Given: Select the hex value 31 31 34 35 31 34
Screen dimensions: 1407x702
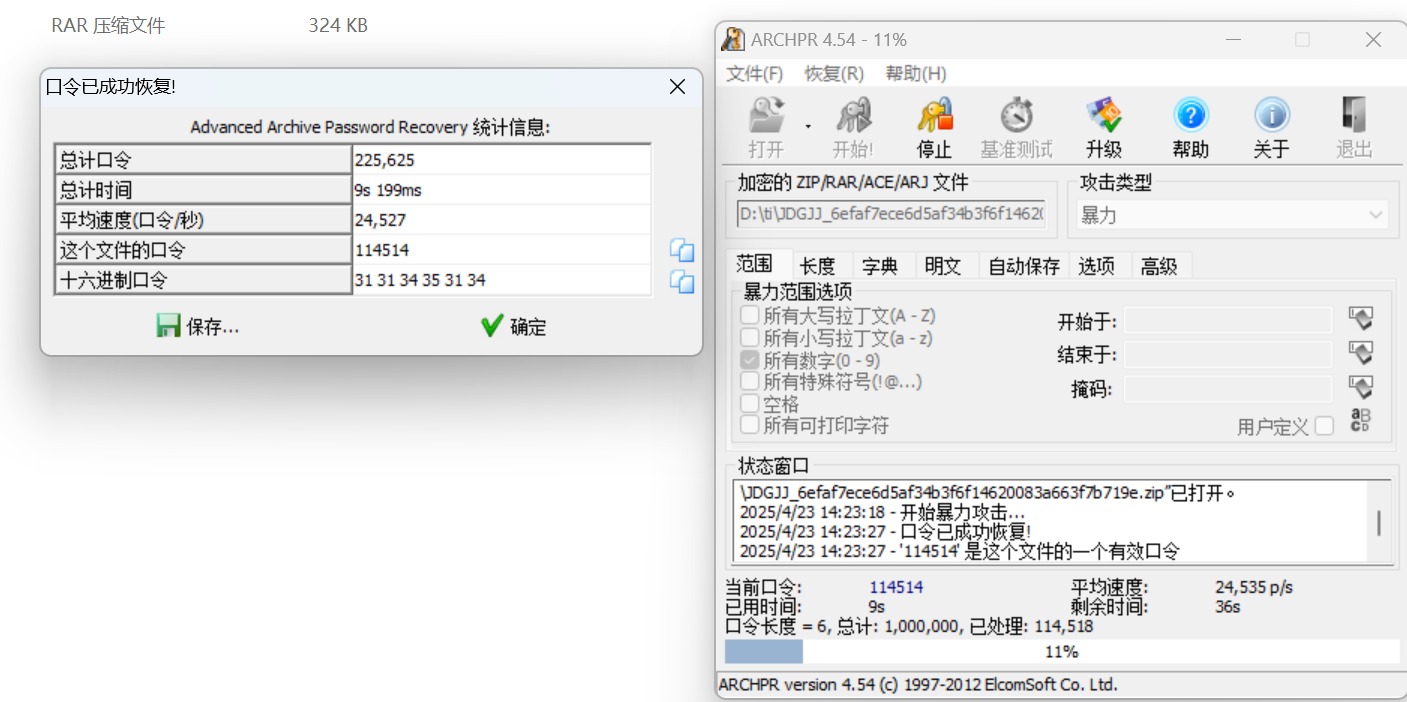Looking at the screenshot, I should [x=501, y=280].
